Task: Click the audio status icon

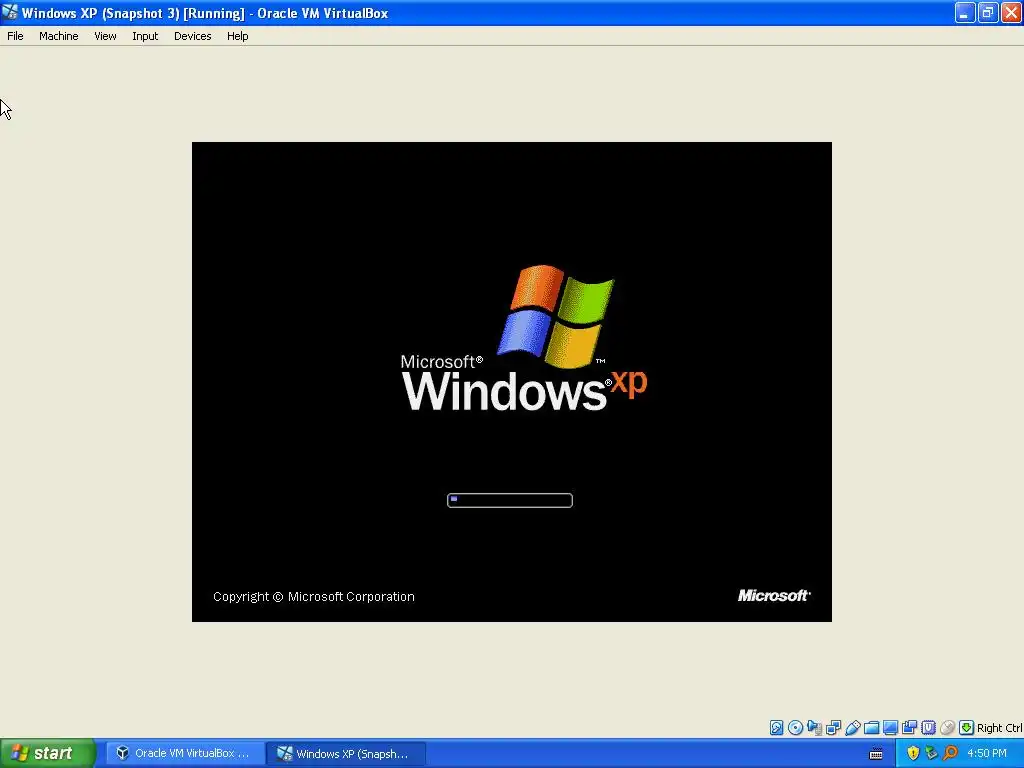Action: 814,728
